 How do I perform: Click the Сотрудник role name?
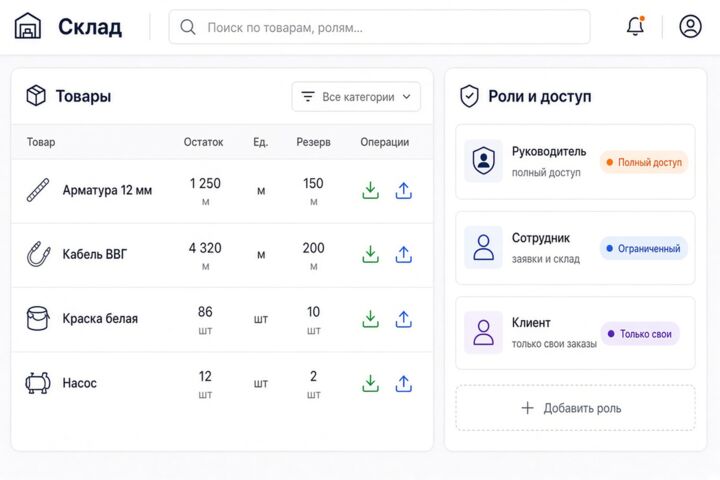(541, 238)
